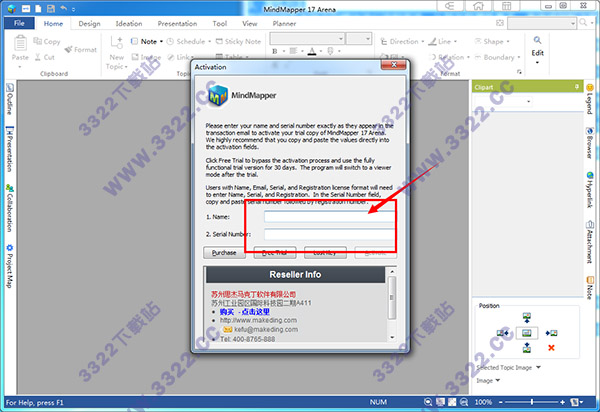The width and height of the screenshot is (600, 412).
Task: Click the Format painter brush icon
Action: pyautogui.click(x=68, y=49)
